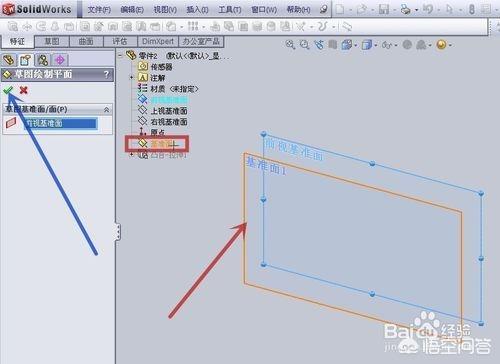Open the 插入(I) menu
The image size is (500, 364).
[x=197, y=9]
